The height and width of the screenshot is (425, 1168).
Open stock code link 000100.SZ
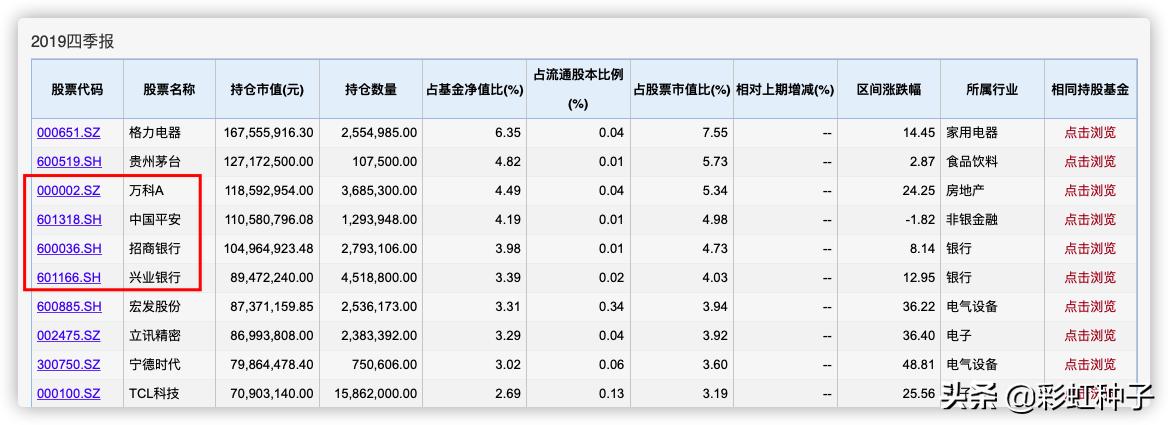tap(69, 394)
